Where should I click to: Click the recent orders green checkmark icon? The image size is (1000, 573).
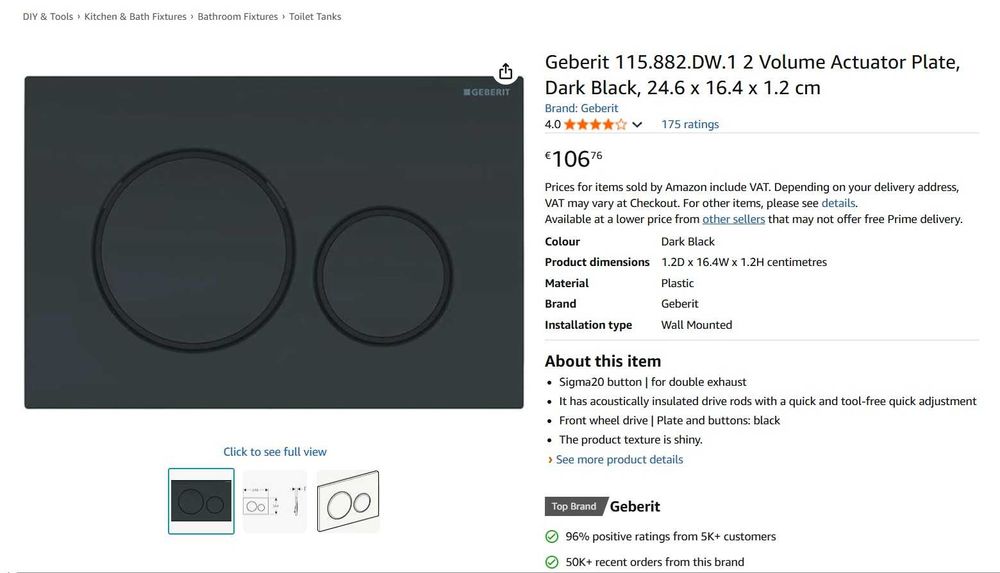tap(552, 562)
